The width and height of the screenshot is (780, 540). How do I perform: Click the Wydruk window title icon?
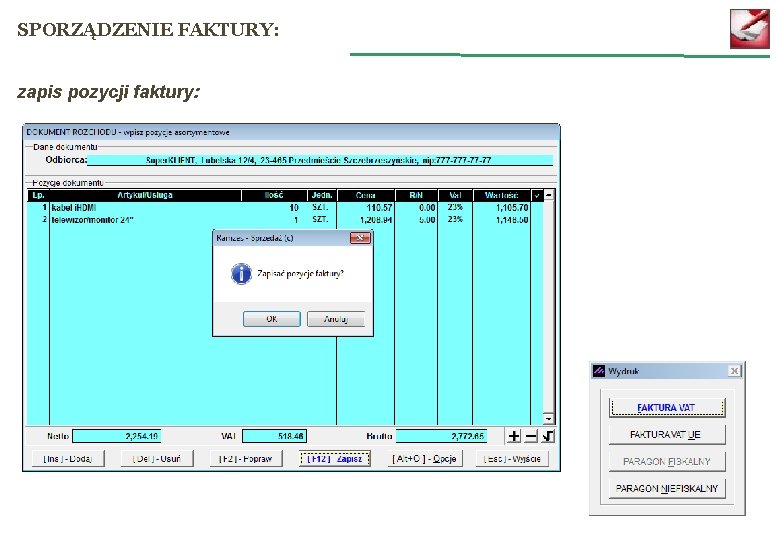pyautogui.click(x=599, y=371)
